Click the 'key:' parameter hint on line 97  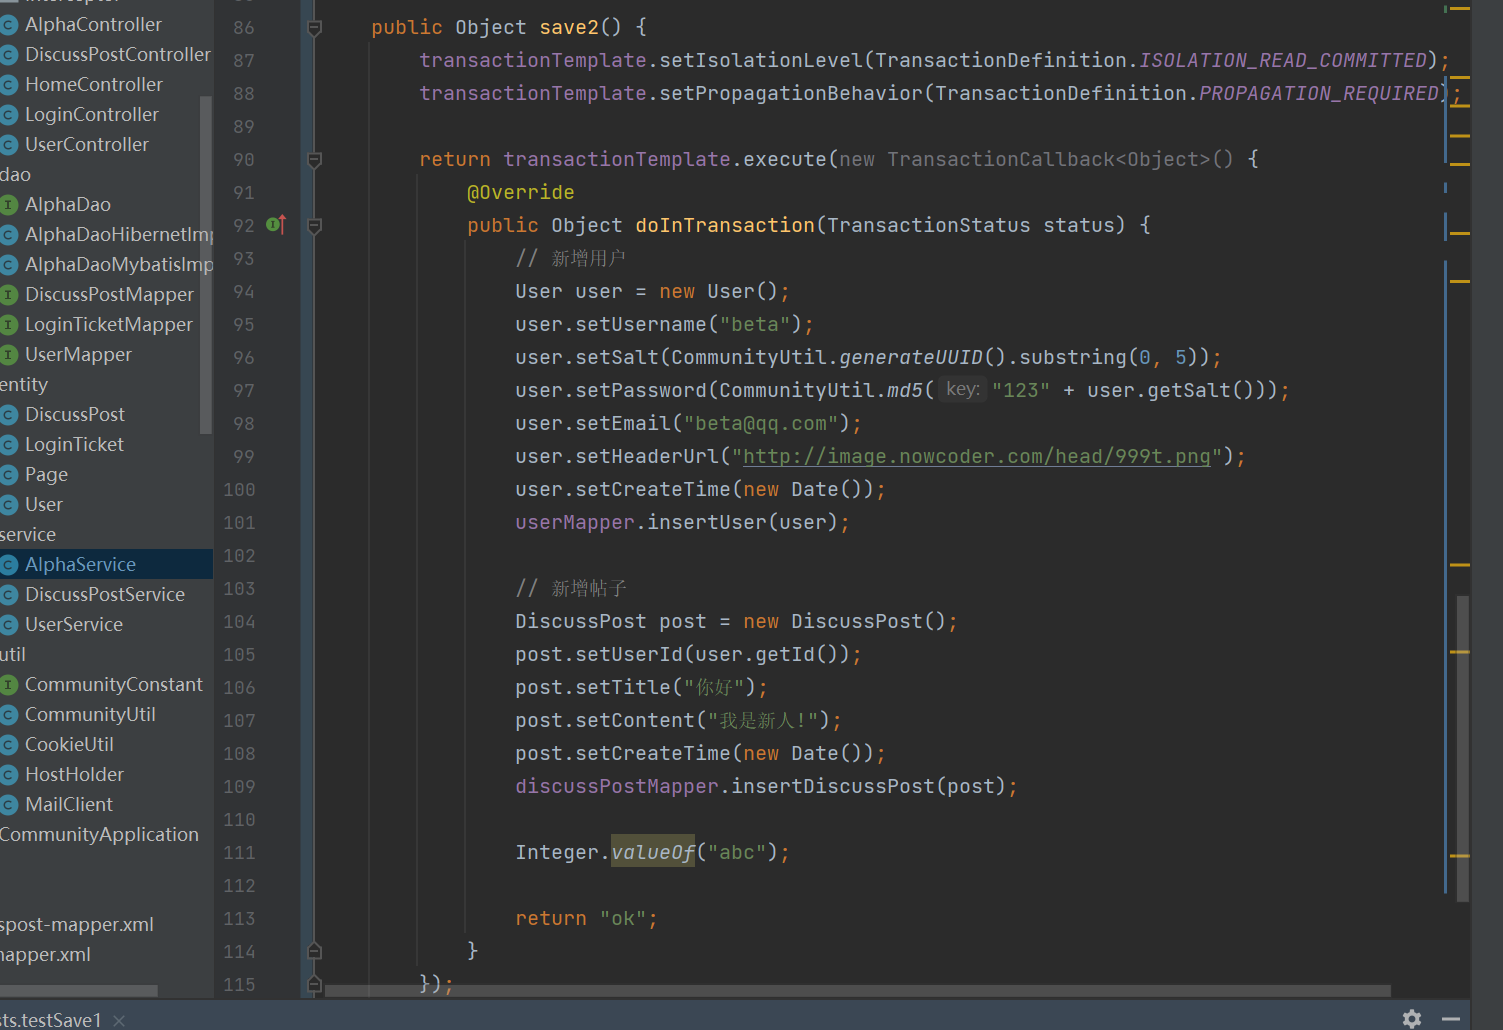coord(963,389)
